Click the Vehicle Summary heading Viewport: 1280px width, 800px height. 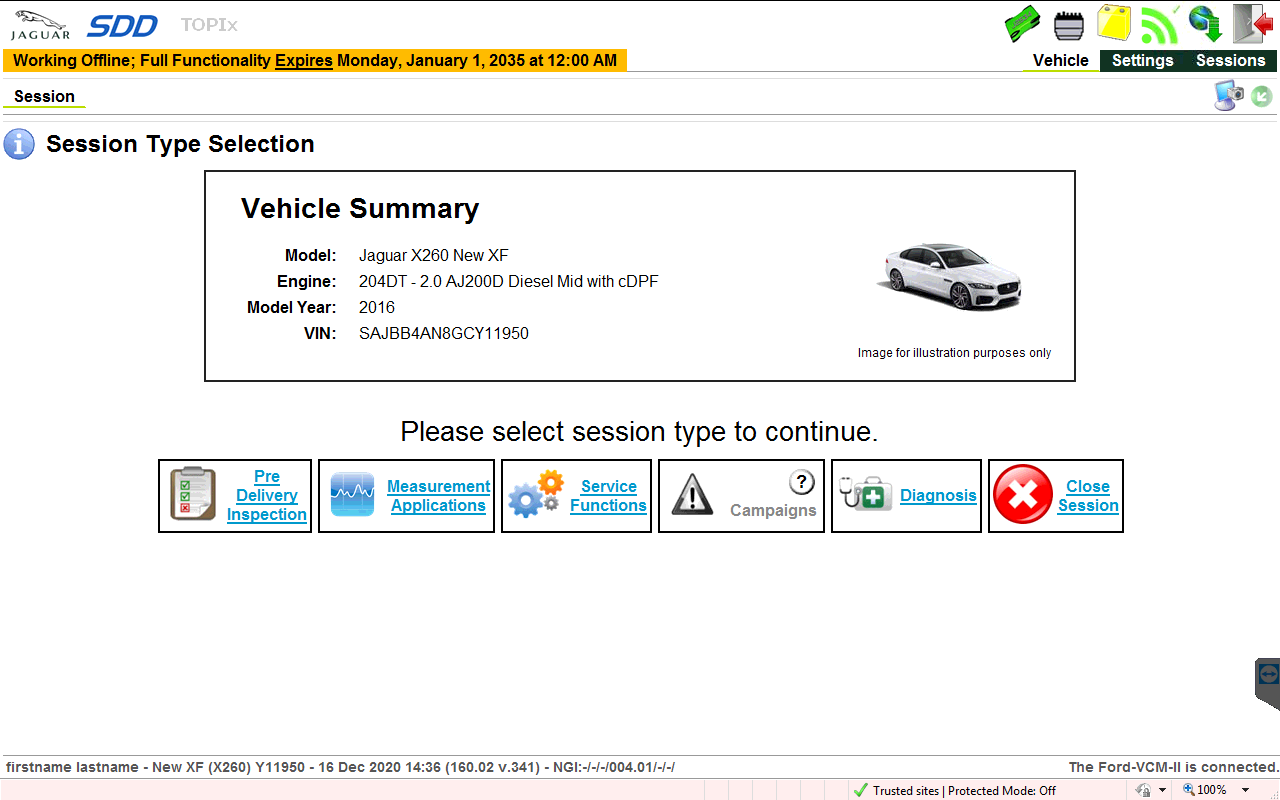coord(360,209)
